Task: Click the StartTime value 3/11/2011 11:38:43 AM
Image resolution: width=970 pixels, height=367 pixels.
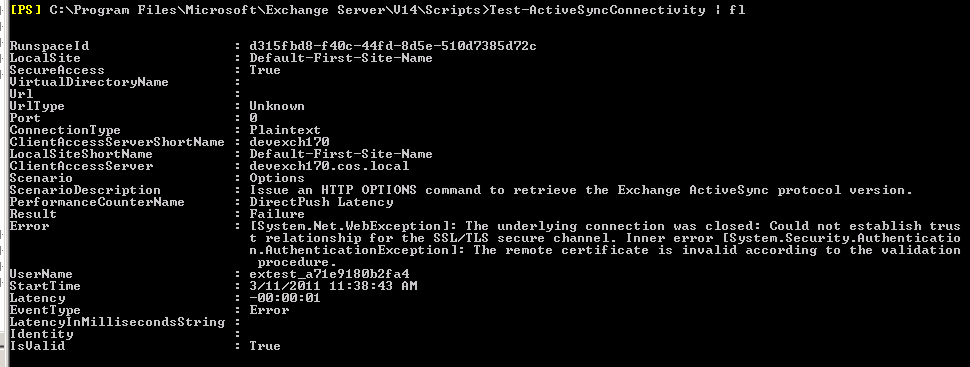Action: pos(333,286)
